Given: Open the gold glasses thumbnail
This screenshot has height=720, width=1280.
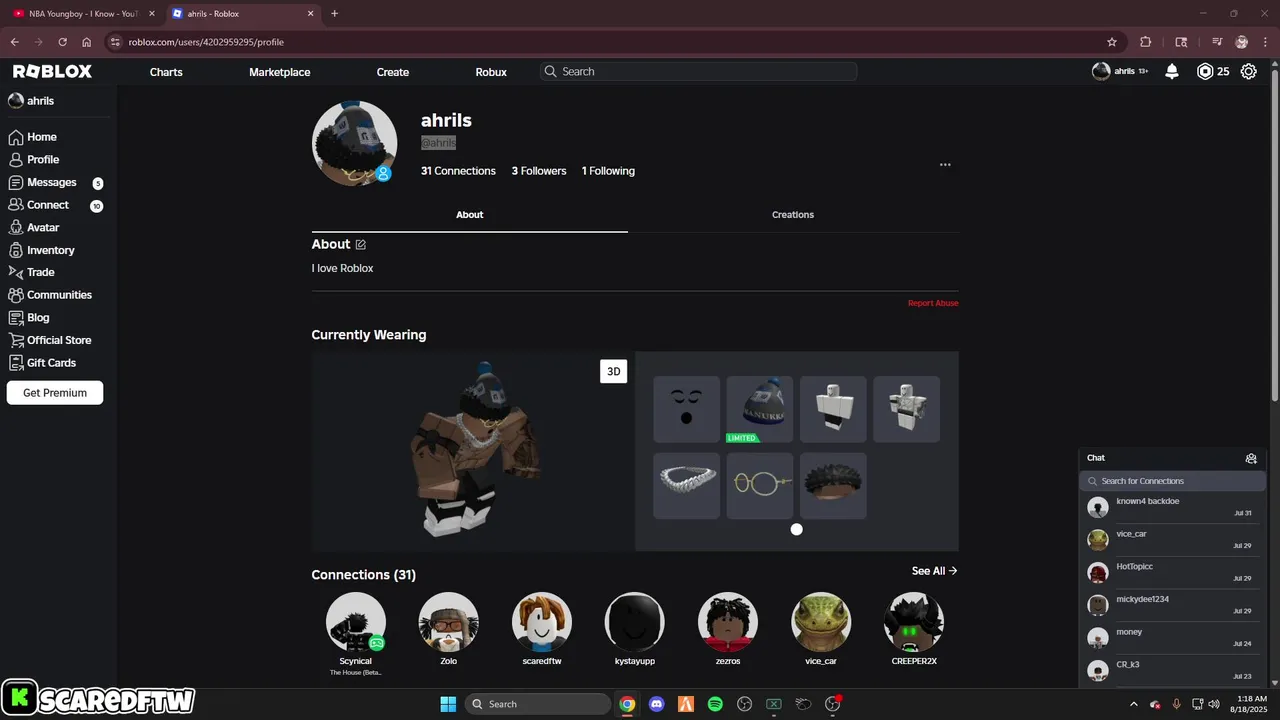Looking at the screenshot, I should pyautogui.click(x=760, y=486).
